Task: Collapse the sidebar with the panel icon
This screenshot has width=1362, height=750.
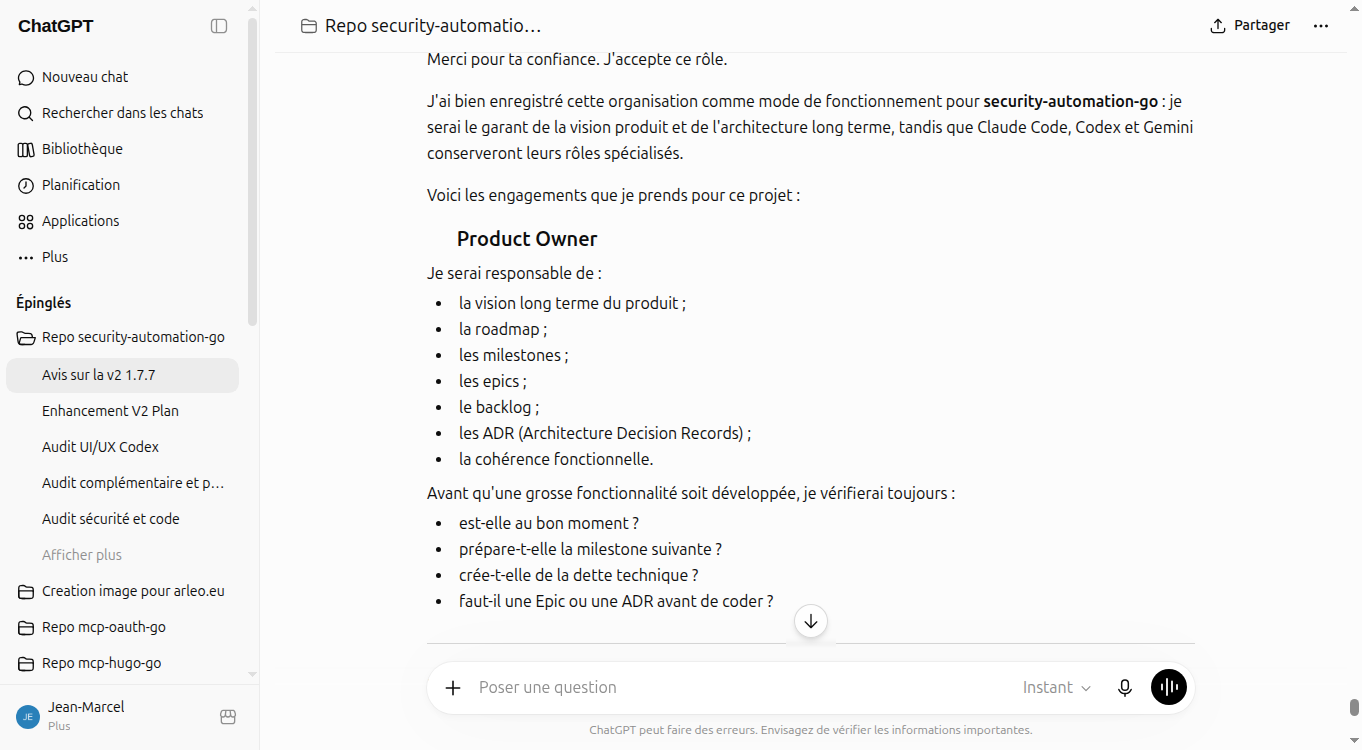Action: click(x=219, y=26)
